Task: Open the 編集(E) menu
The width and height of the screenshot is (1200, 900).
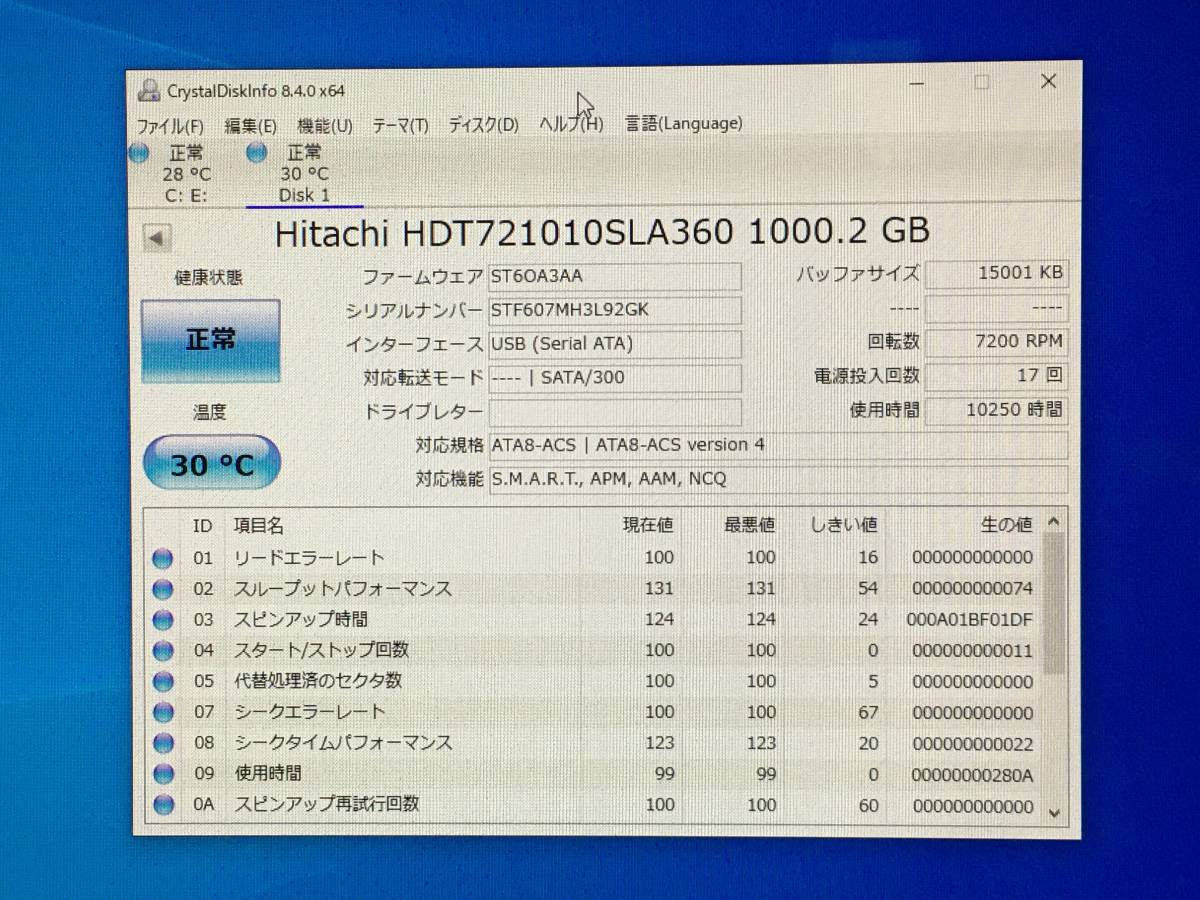Action: 250,125
